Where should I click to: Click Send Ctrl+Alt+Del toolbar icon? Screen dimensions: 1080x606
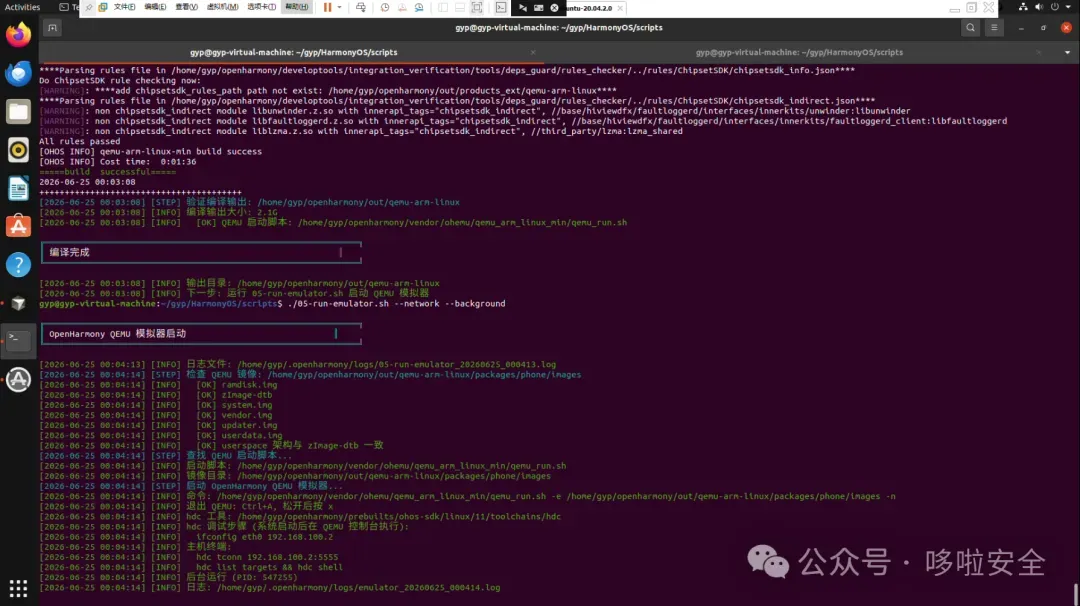pyautogui.click(x=361, y=7)
